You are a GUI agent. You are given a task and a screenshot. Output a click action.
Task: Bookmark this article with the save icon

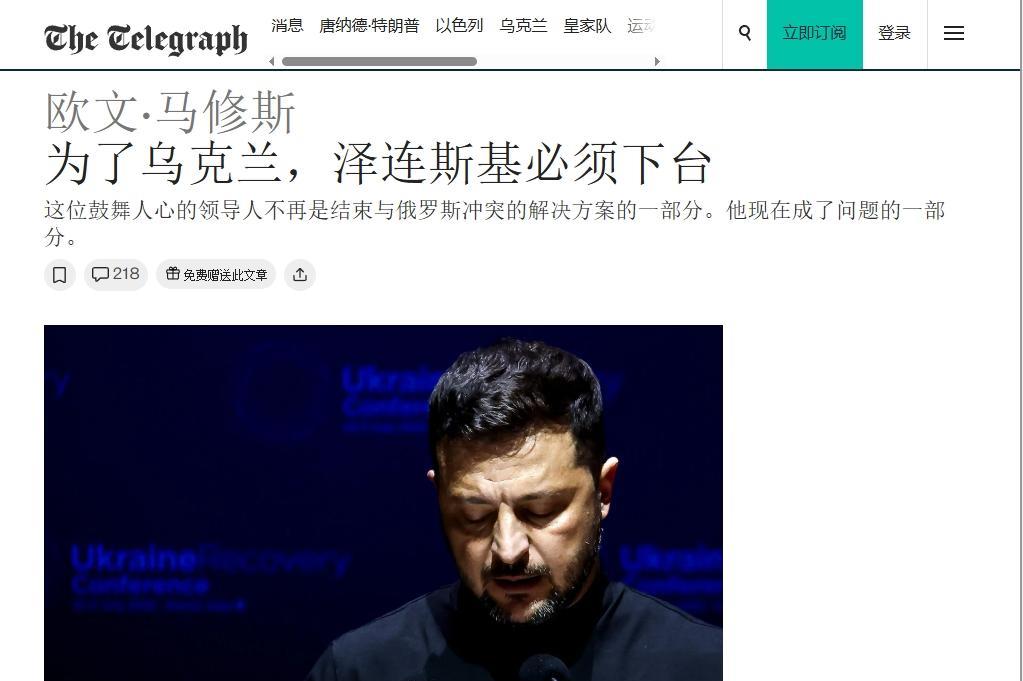pyautogui.click(x=59, y=275)
